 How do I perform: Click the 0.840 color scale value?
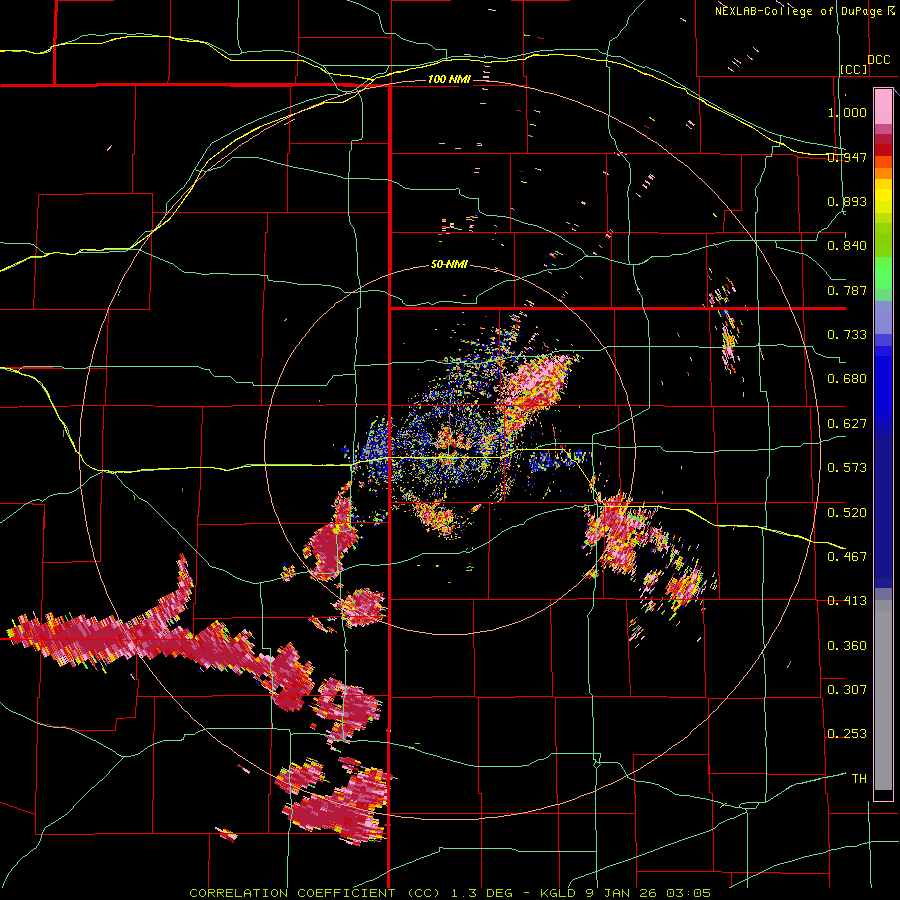pos(847,246)
